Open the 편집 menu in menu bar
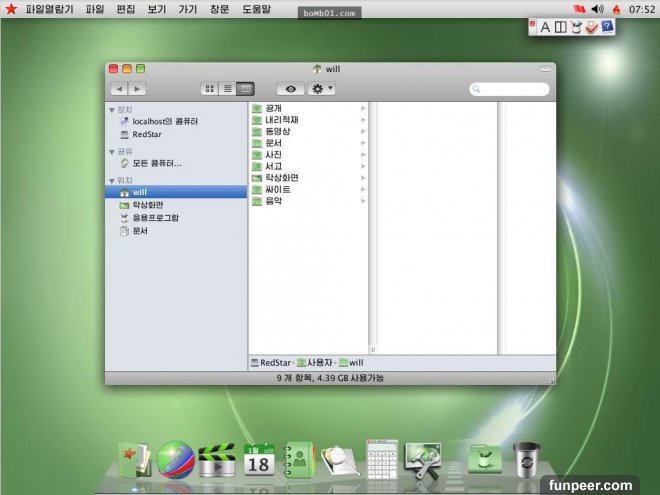 [126, 9]
